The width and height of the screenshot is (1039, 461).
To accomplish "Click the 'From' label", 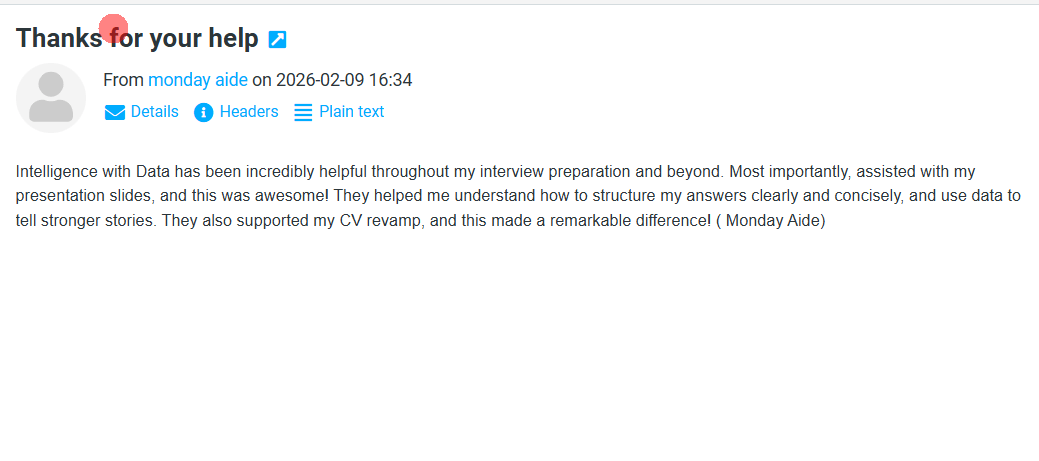I will (x=123, y=80).
